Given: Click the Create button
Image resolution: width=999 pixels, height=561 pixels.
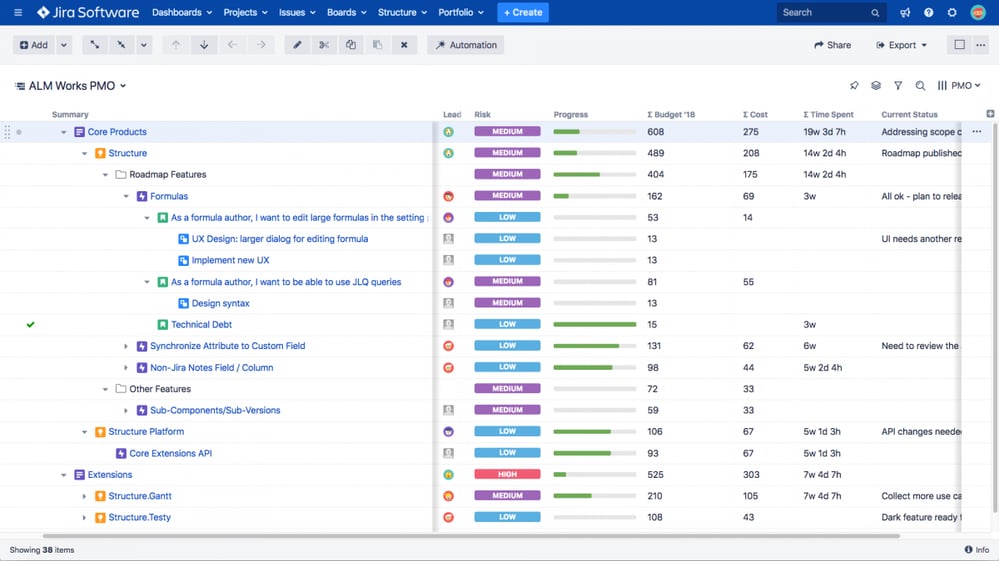Looking at the screenshot, I should (x=523, y=12).
